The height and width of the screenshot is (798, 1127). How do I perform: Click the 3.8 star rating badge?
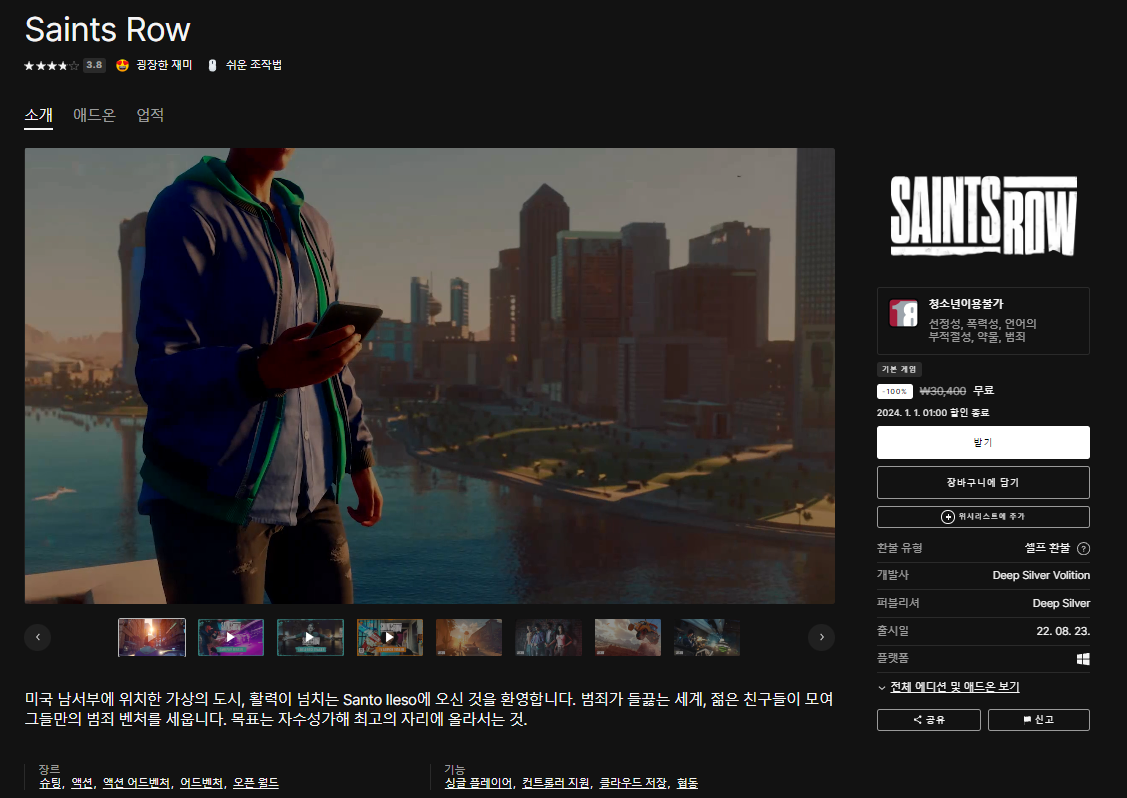tap(94, 65)
